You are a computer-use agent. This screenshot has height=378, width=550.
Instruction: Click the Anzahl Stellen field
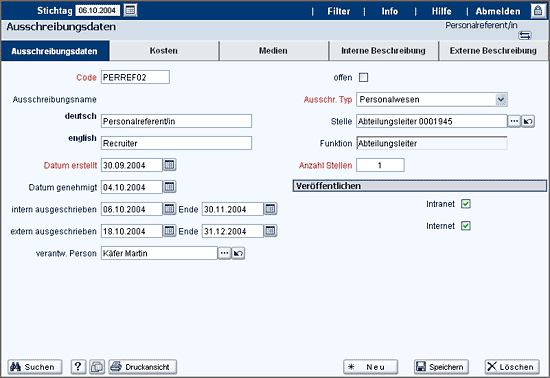point(380,165)
